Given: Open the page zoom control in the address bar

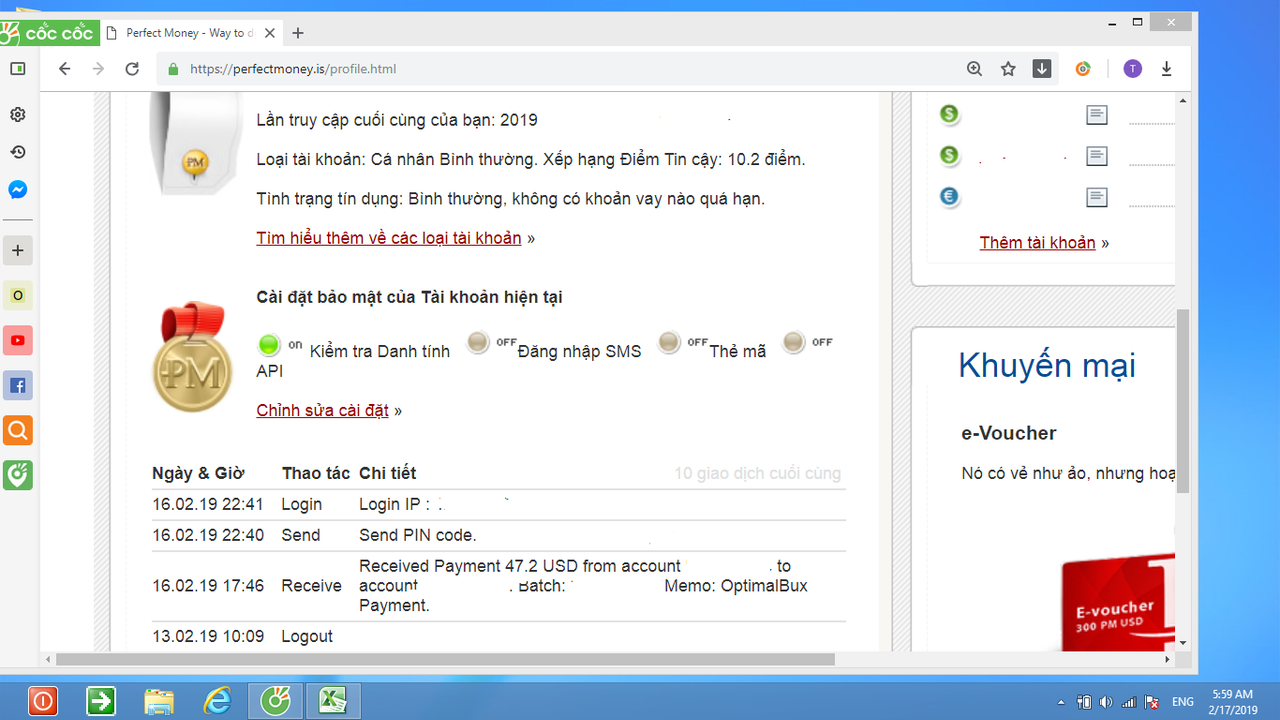Looking at the screenshot, I should (974, 69).
